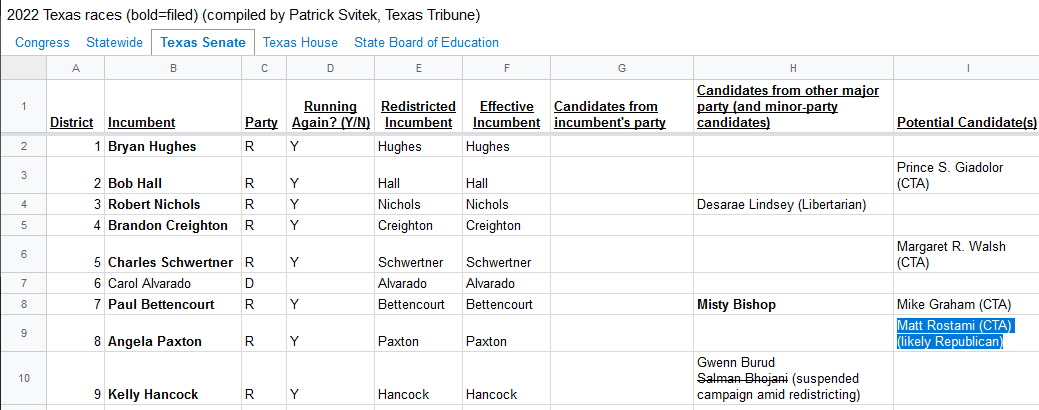Select column A header
Image resolution: width=1039 pixels, height=410 pixels.
(76, 68)
